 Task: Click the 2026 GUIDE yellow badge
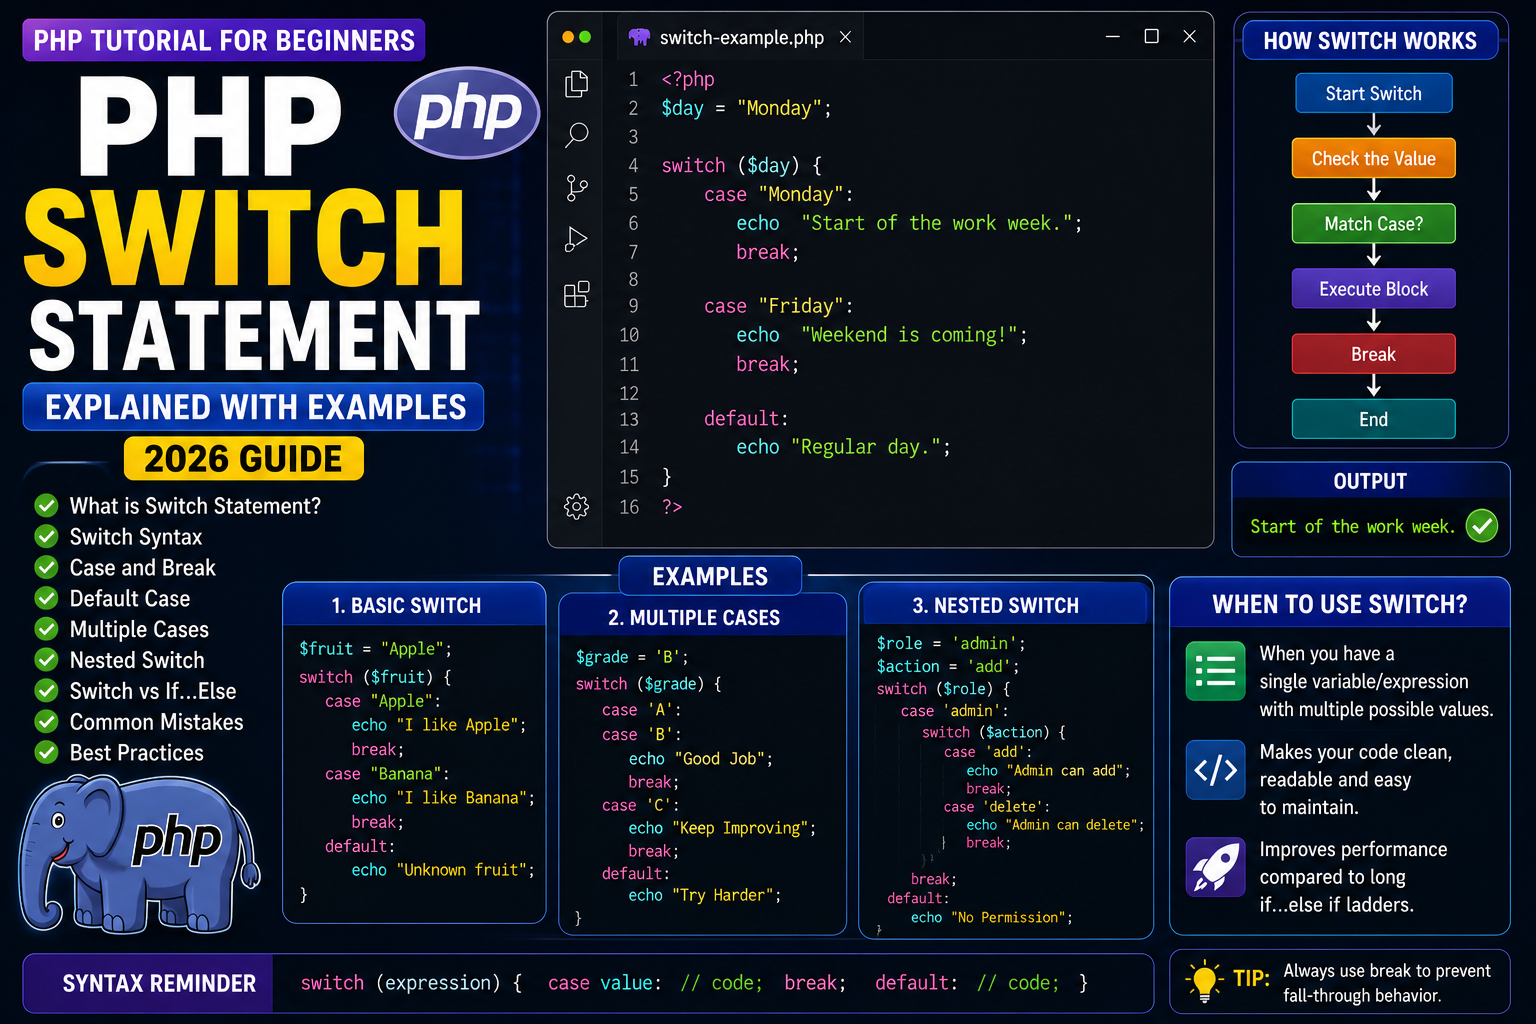tap(243, 459)
